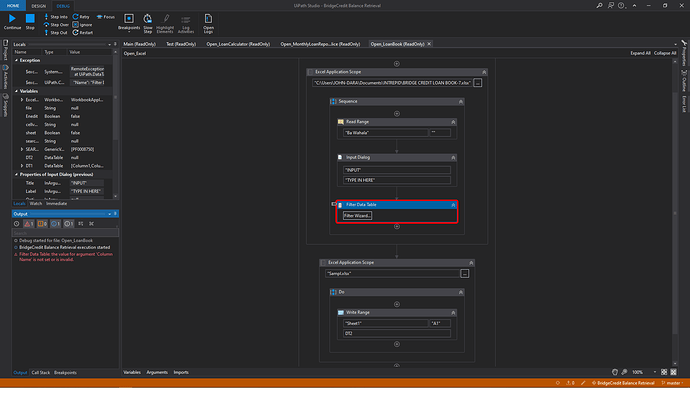Screen dimensions: 690x410
Task: Click Step Into in the debug ribbon
Action: [x=56, y=17]
